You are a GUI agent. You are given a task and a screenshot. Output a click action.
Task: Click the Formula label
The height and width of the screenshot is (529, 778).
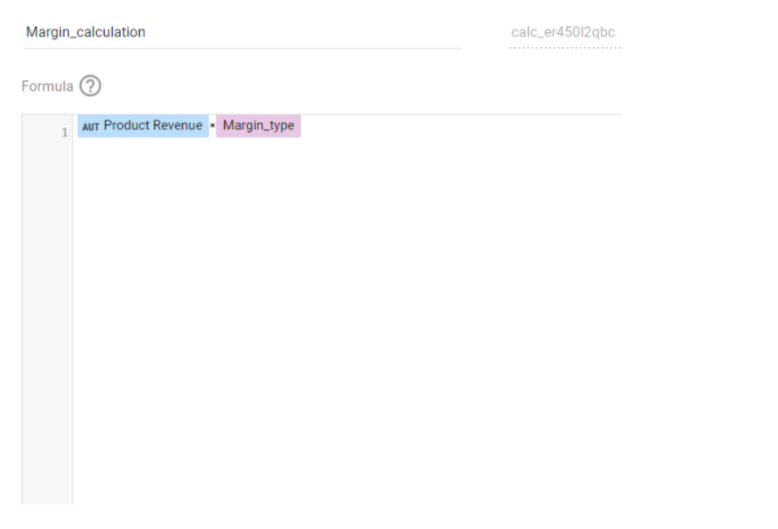(47, 86)
